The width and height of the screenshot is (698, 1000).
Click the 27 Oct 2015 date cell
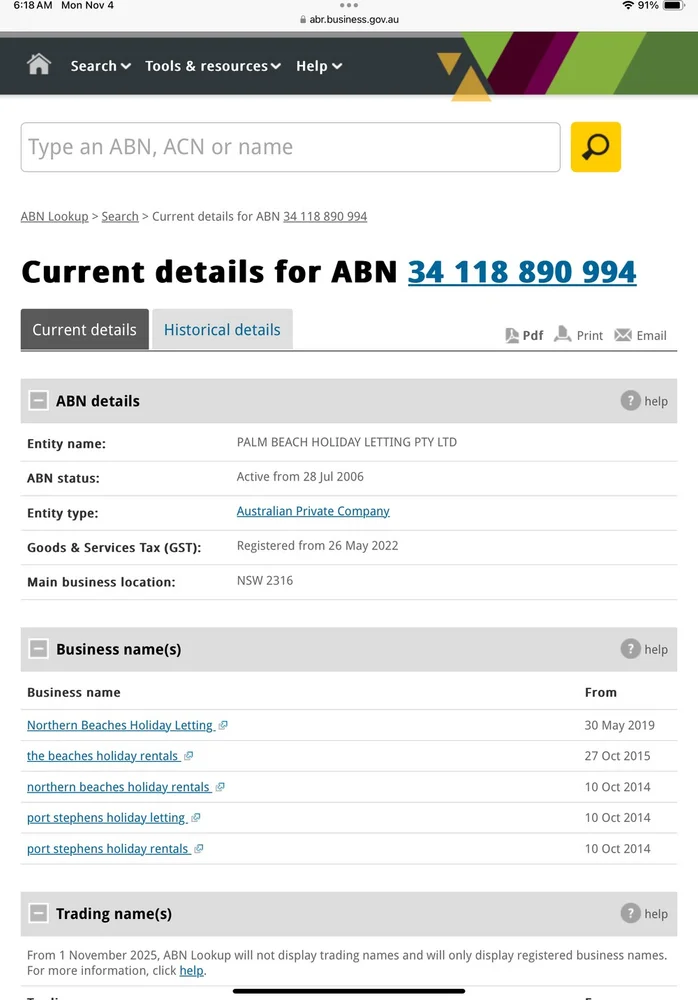tap(618, 756)
